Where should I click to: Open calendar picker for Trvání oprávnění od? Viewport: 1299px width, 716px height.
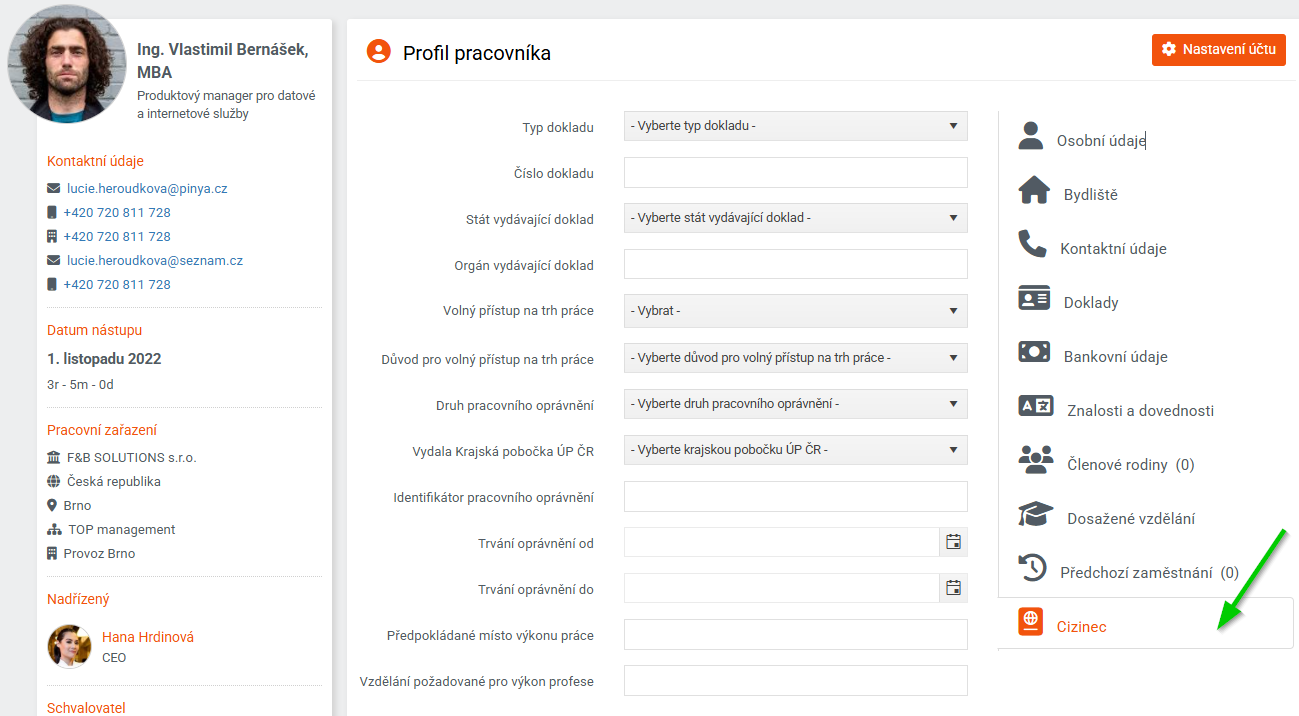tap(953, 542)
